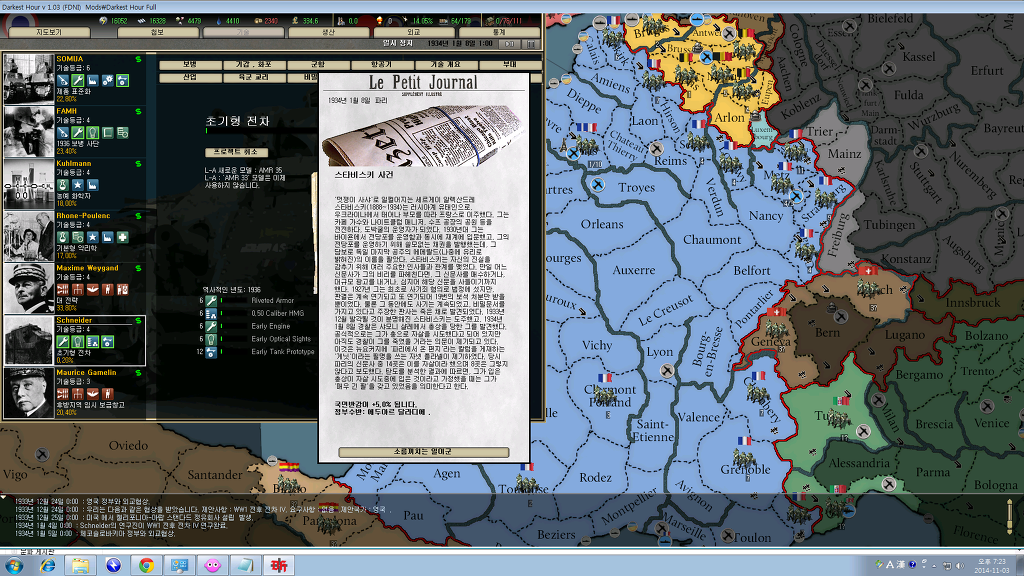Click Maxime Weygand's first doctrine icon
The width and height of the screenshot is (1024, 576).
(x=63, y=289)
